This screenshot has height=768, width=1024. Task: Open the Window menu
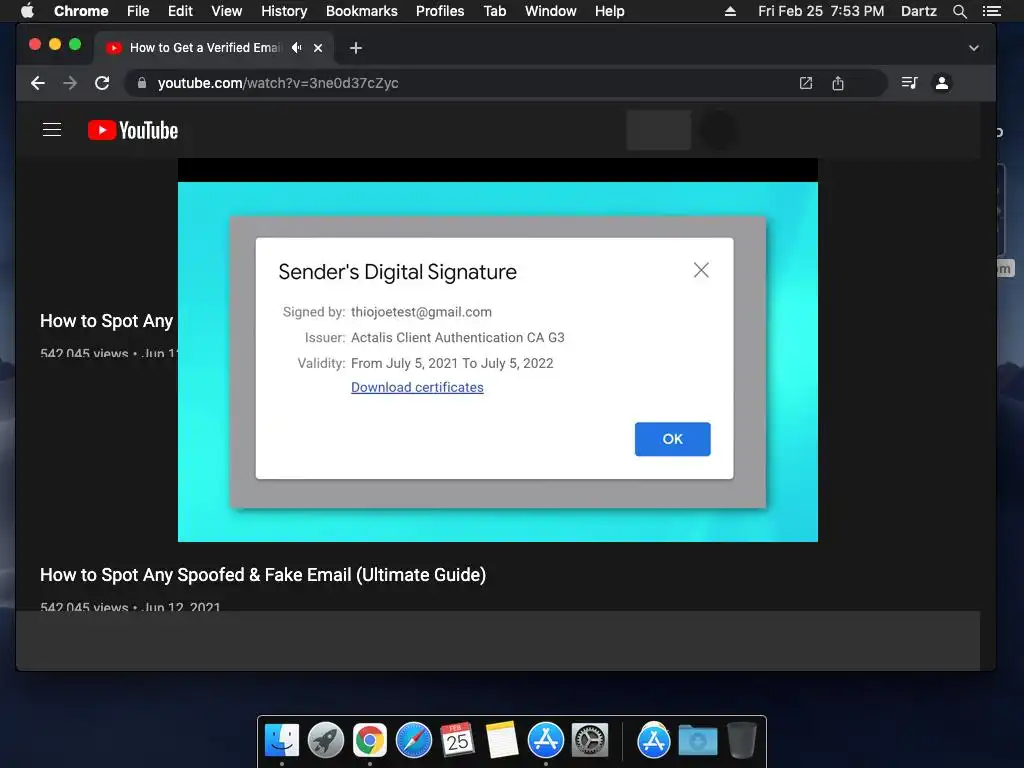[x=551, y=11]
